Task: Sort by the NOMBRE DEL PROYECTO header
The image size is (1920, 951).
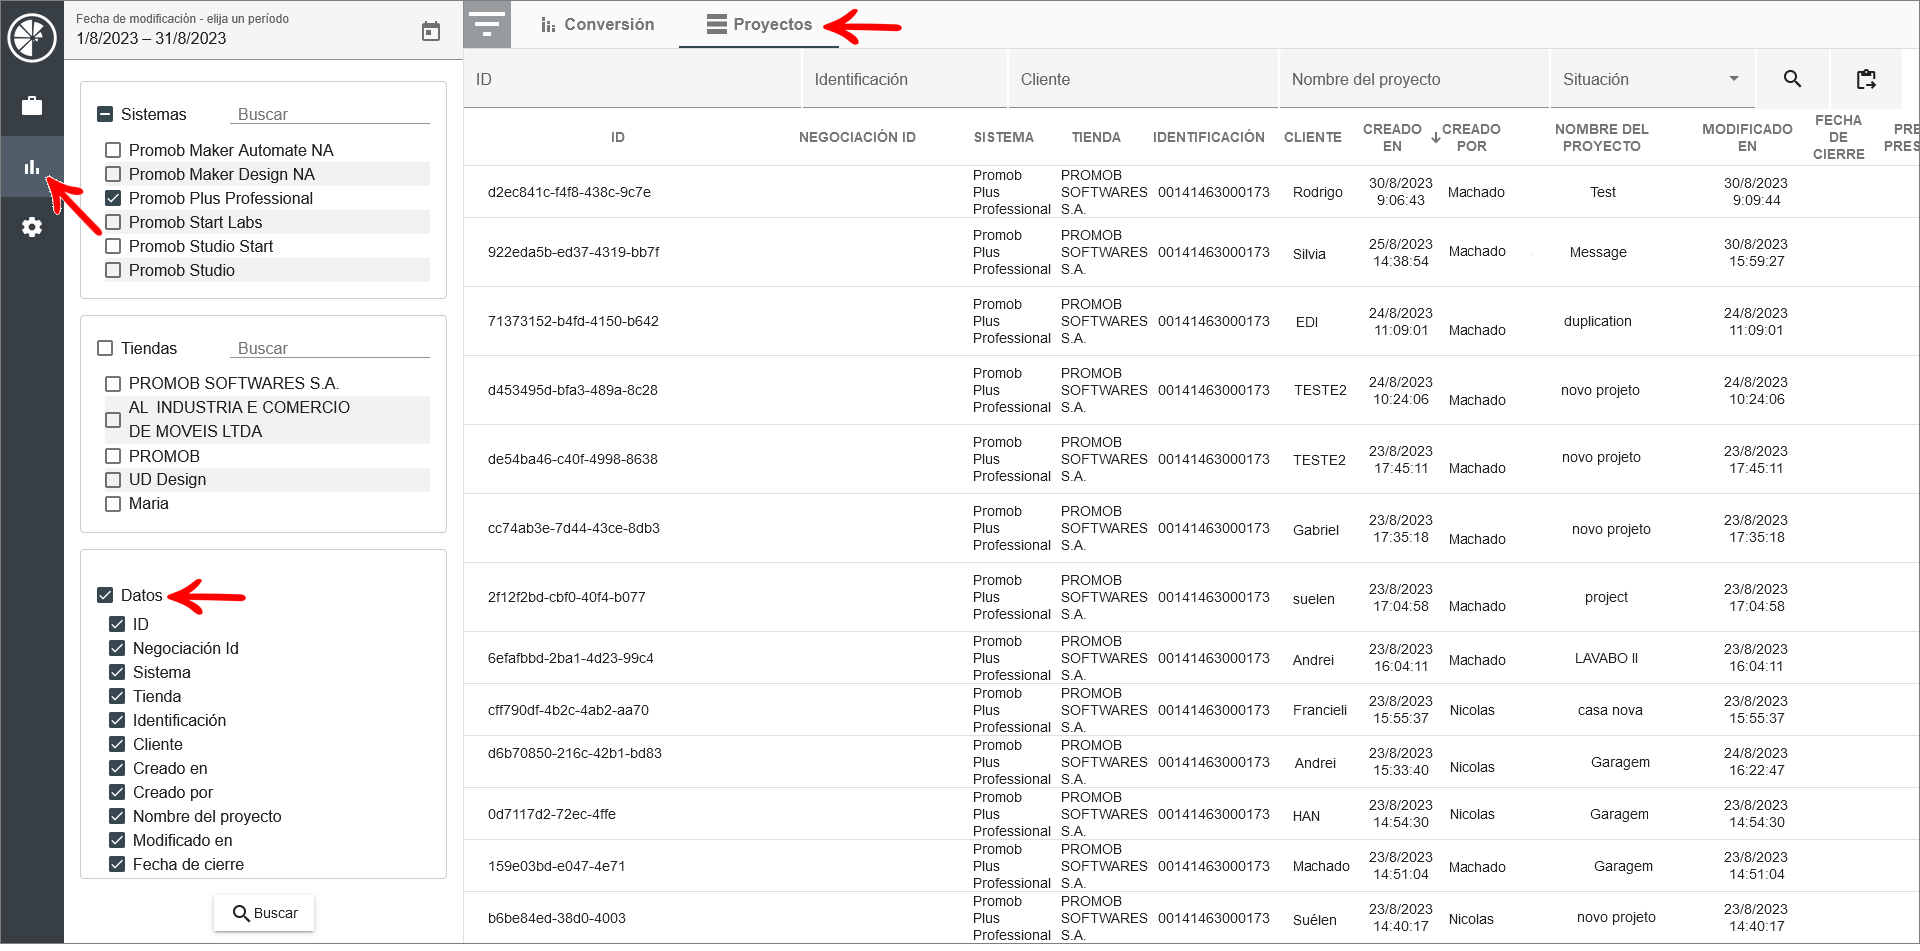Action: tap(1601, 138)
